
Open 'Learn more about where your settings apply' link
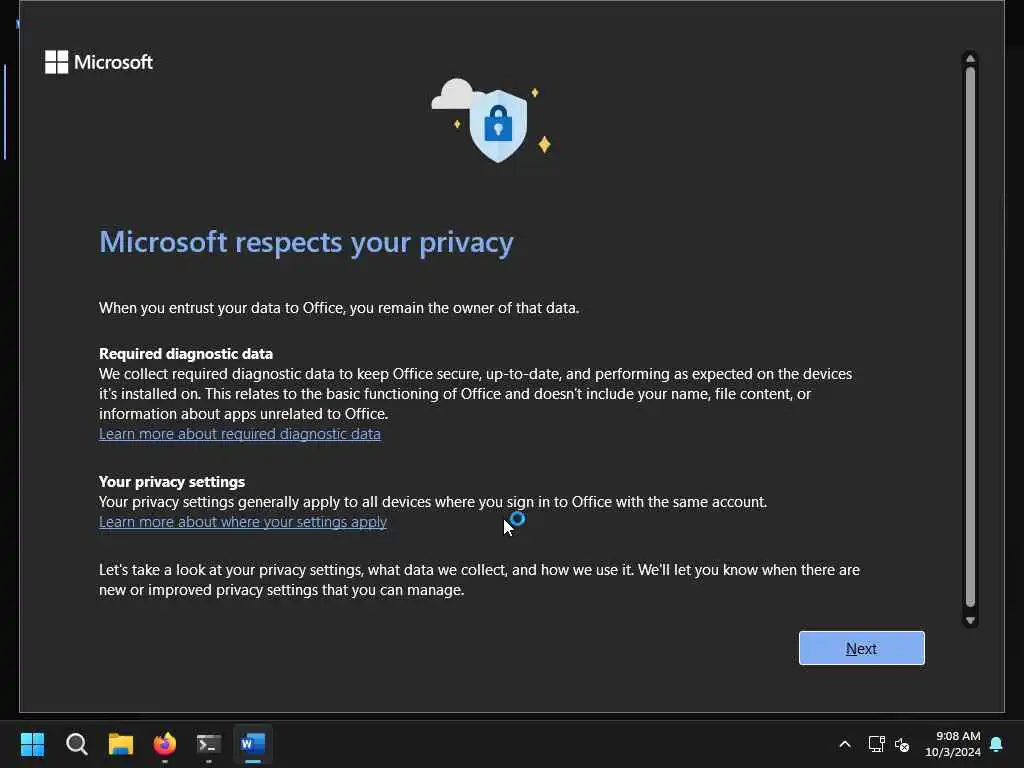[242, 522]
